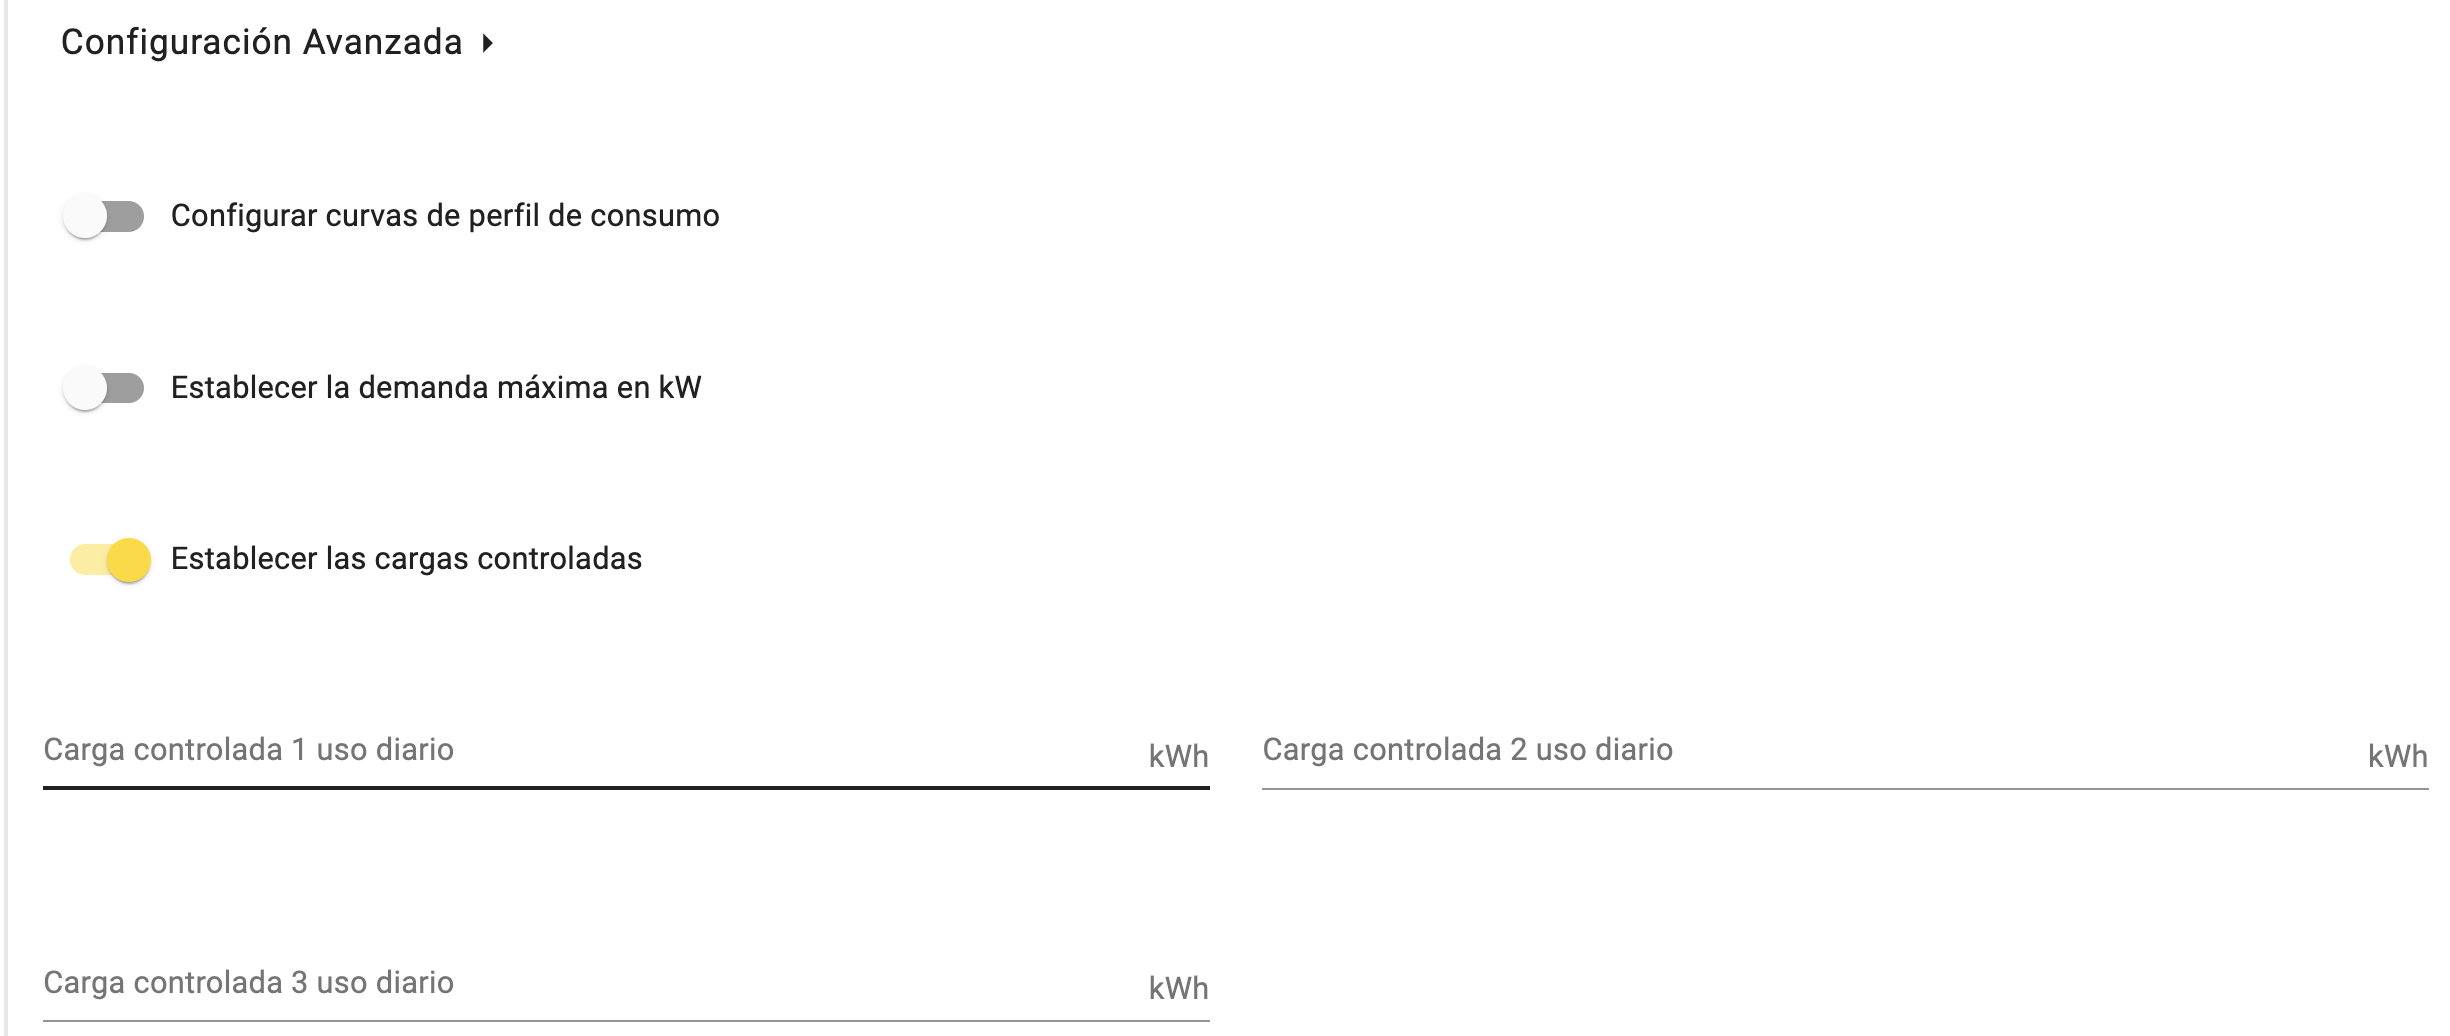Click kWh suffix of Carga controlada 2
This screenshot has width=2450, height=1036.
point(2397,757)
